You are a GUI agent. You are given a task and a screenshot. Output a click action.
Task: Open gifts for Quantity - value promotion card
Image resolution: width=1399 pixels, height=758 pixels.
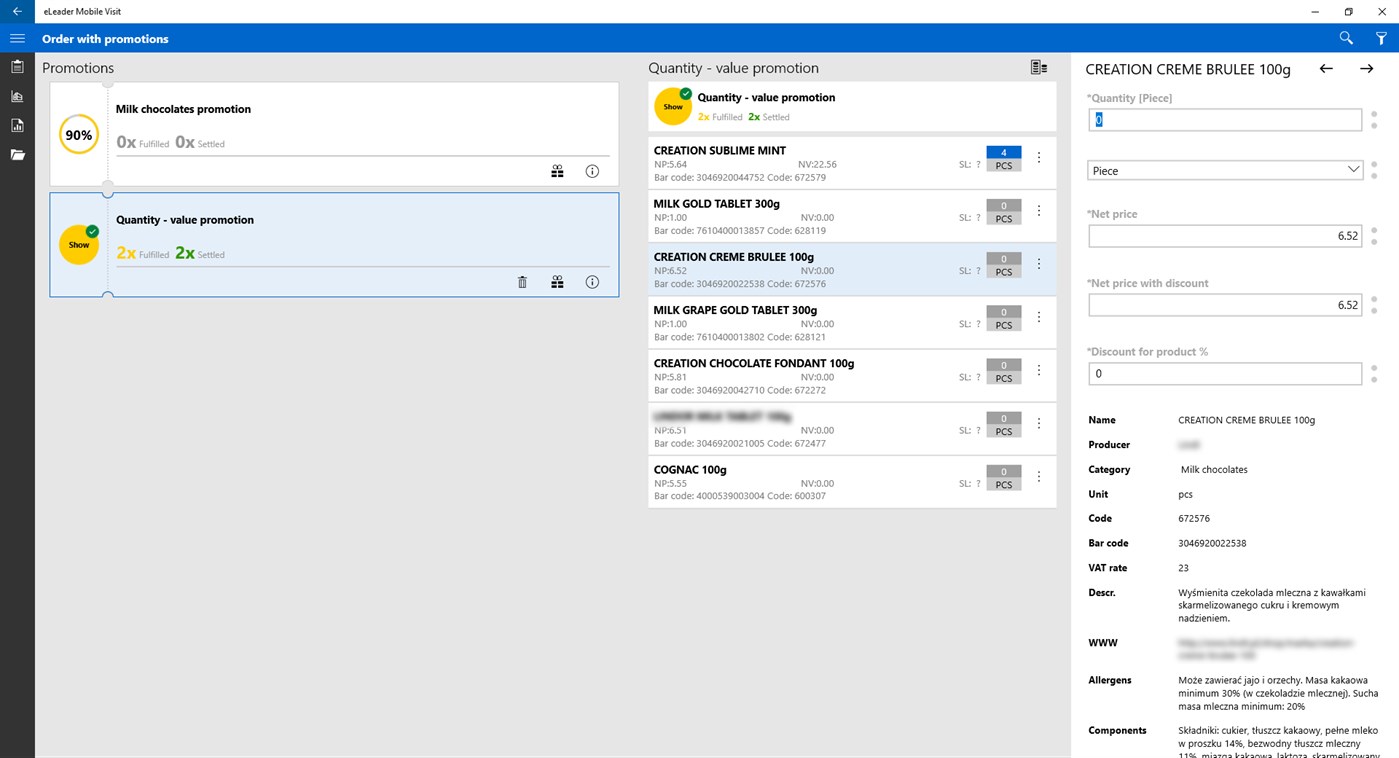coord(557,282)
